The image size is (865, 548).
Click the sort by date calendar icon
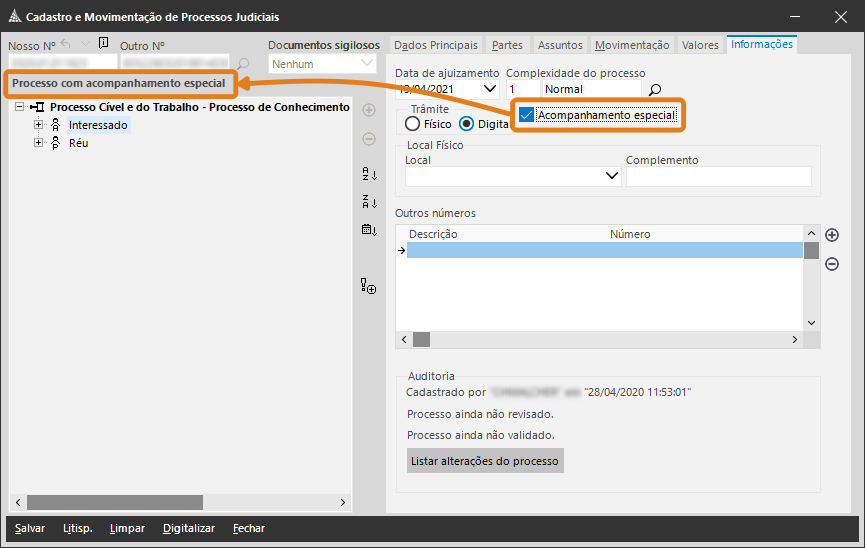coord(369,230)
